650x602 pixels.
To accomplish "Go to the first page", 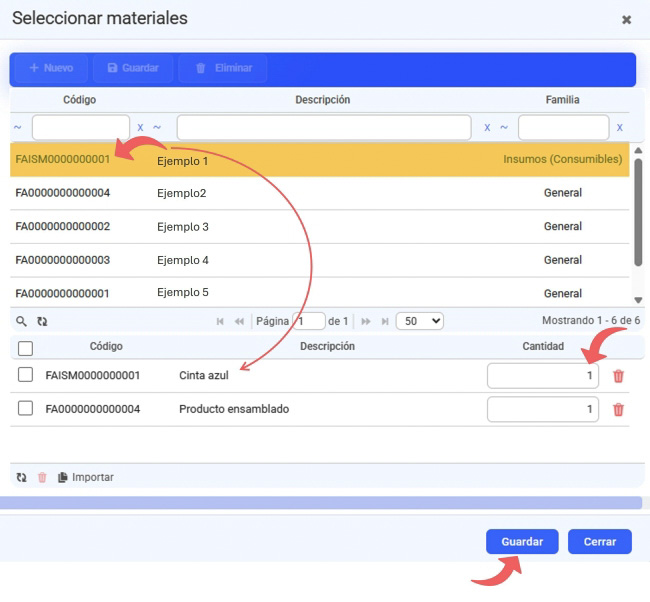I will pyautogui.click(x=220, y=321).
